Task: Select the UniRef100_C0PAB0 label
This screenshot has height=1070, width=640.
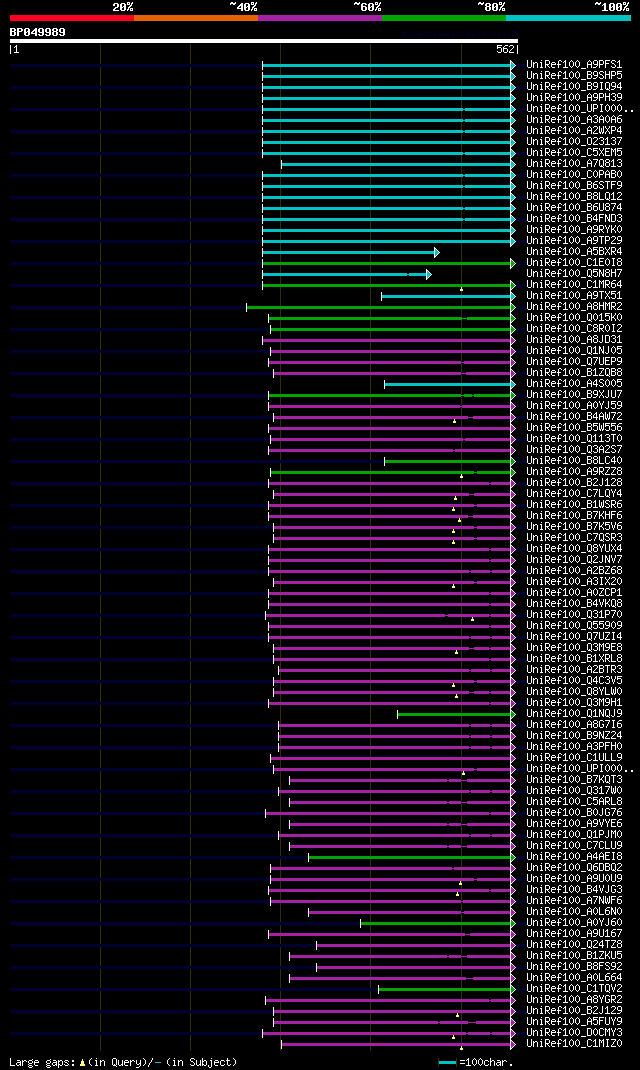Action: tap(574, 175)
